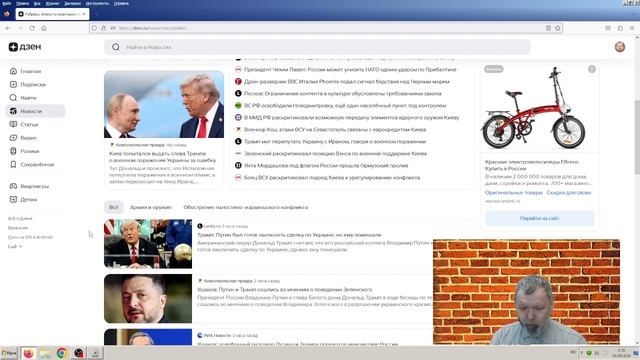Screen dimensions: 640x360
Task: Reload the page in the browser
Action: coord(32,28)
